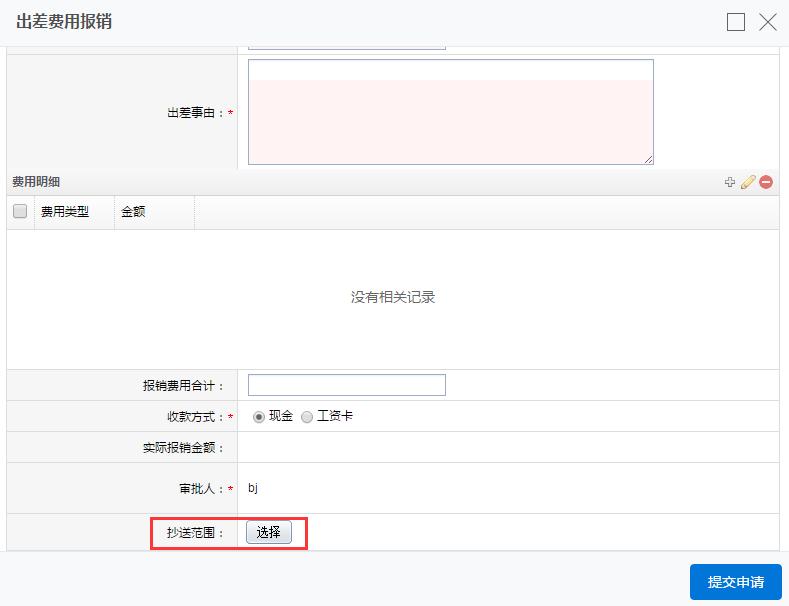Click the 没有相关记录 empty table message
Screen dimensions: 789x606
[393, 297]
